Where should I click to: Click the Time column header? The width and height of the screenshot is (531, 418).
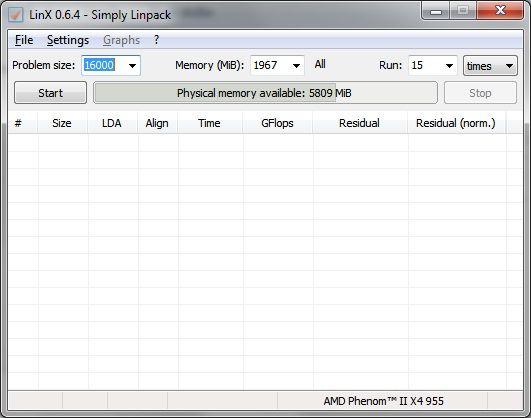(210, 123)
